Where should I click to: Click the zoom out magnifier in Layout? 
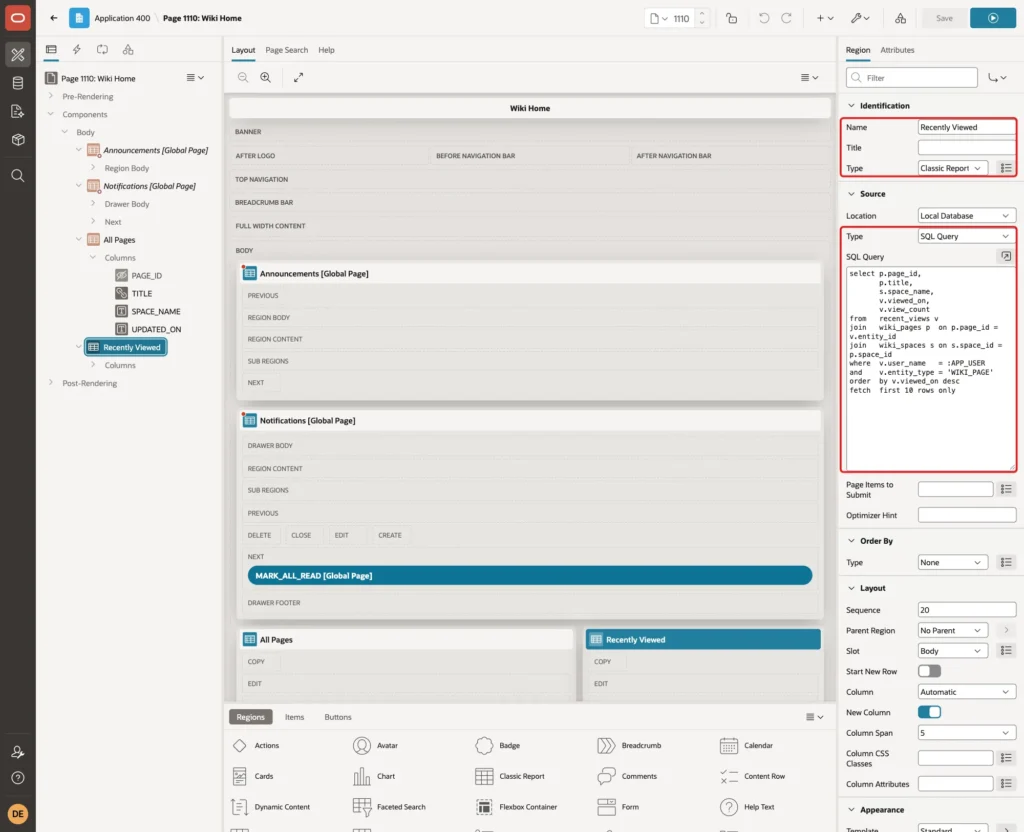point(243,77)
